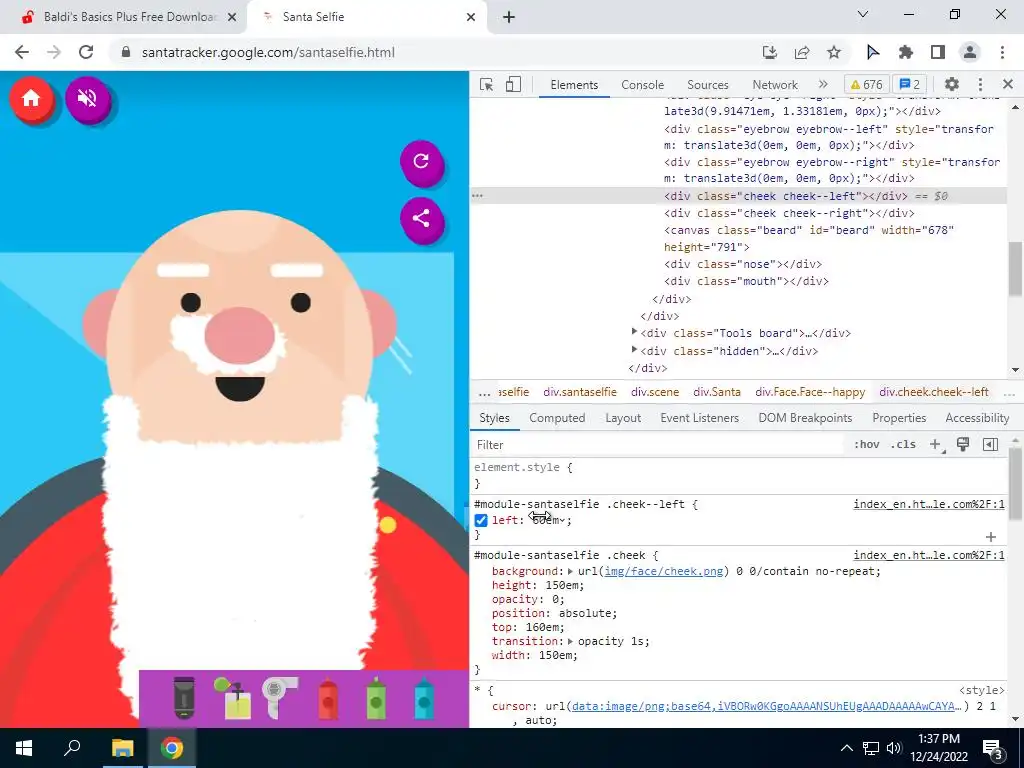Click div.santaselfie in the breadcrumb
This screenshot has width=1024, height=768.
(580, 392)
